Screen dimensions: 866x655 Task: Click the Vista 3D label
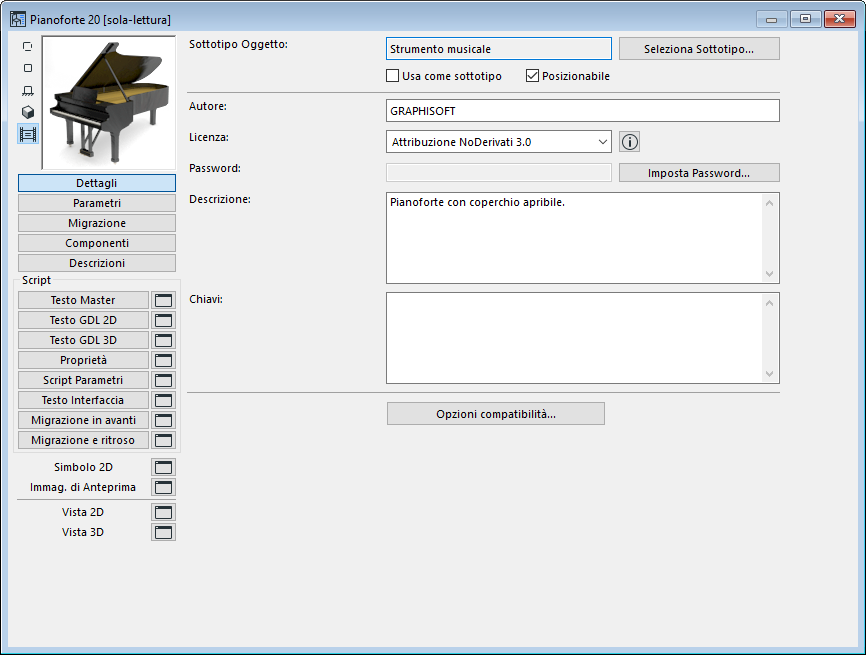click(x=83, y=532)
